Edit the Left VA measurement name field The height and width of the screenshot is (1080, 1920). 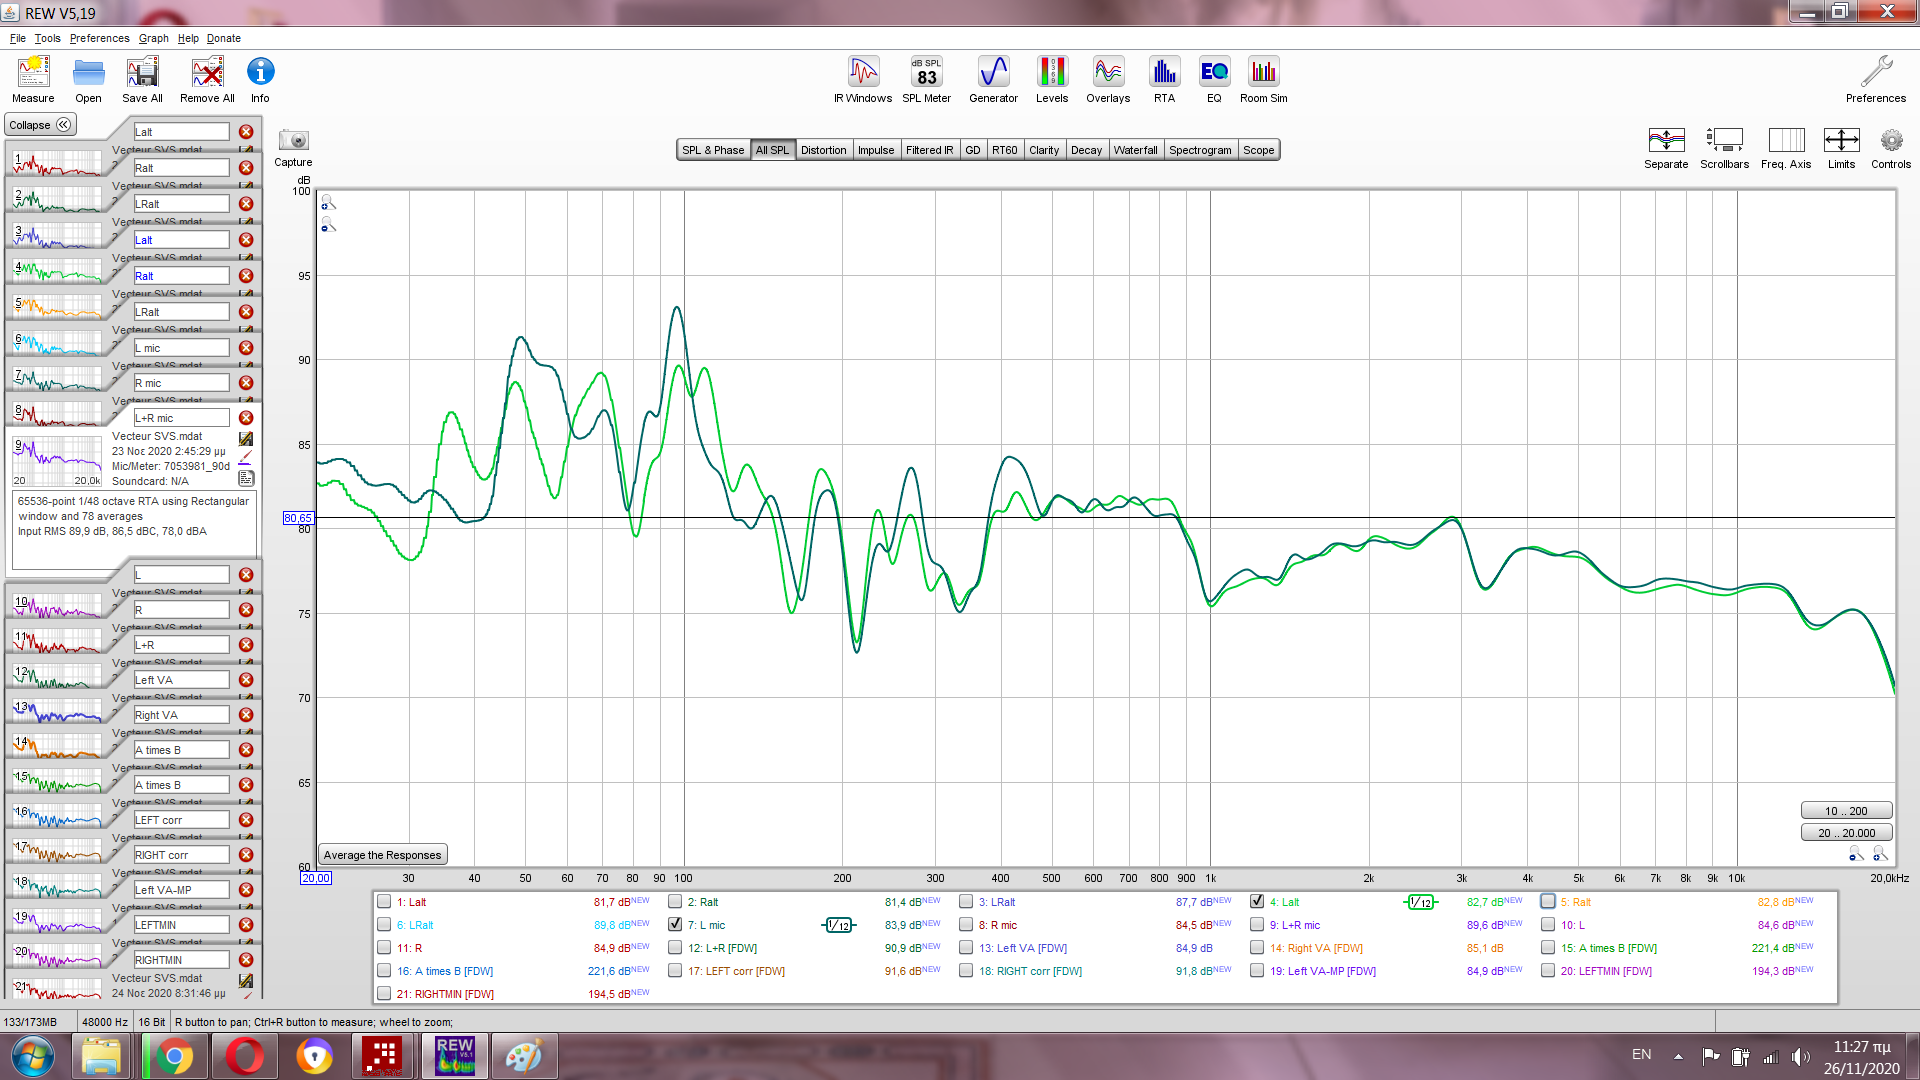point(181,680)
